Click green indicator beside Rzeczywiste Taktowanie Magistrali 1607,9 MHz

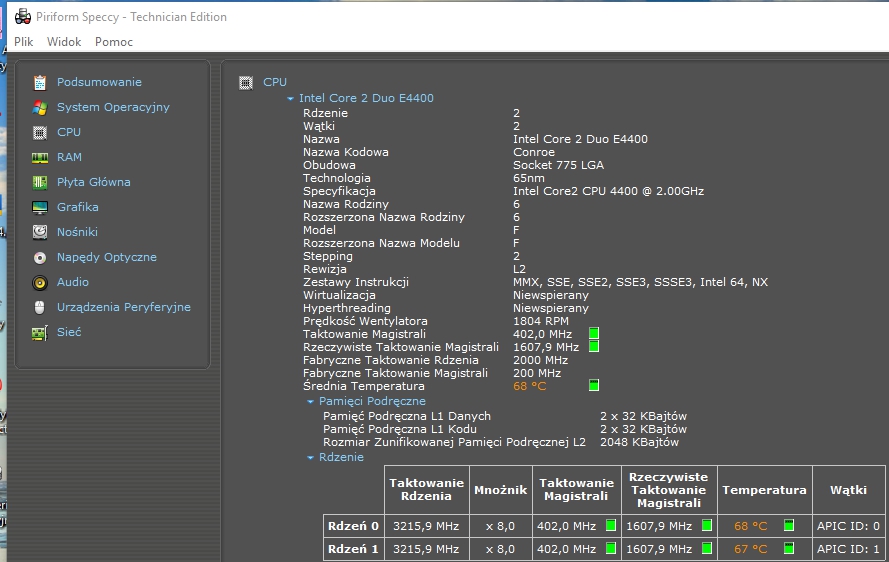[594, 347]
